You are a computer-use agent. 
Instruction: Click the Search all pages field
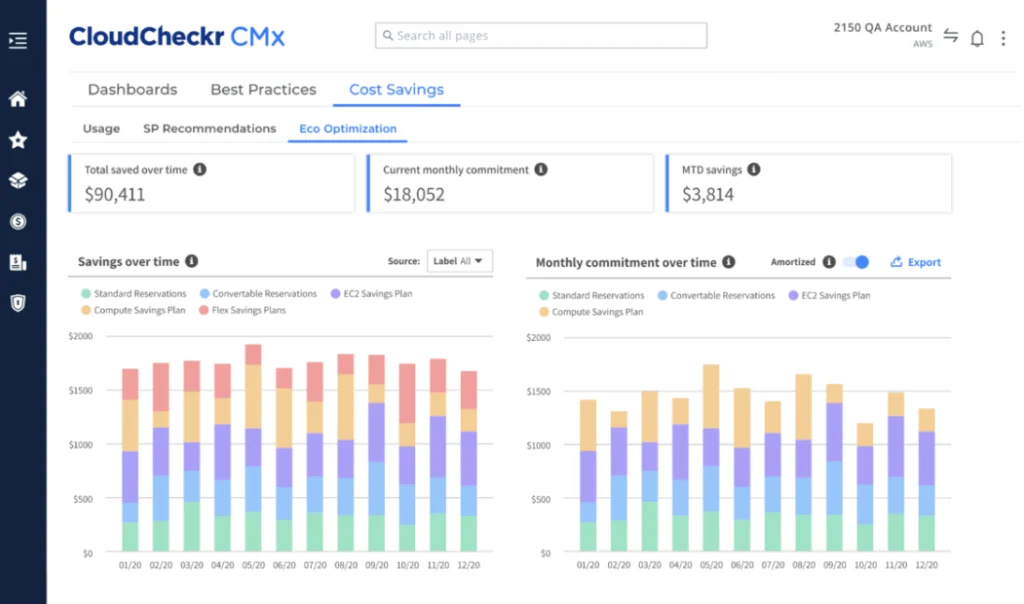tap(541, 36)
